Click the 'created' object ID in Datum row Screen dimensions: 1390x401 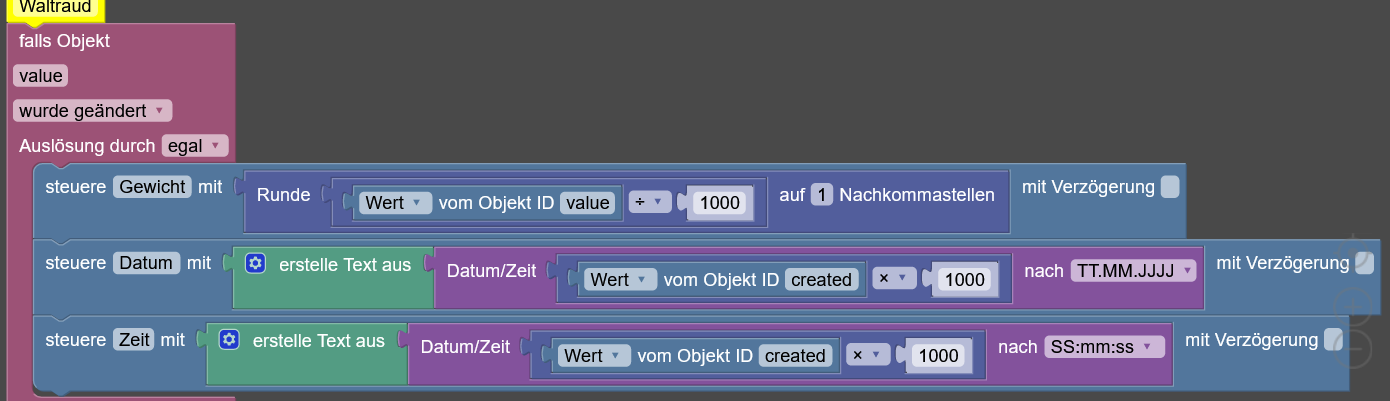[821, 280]
